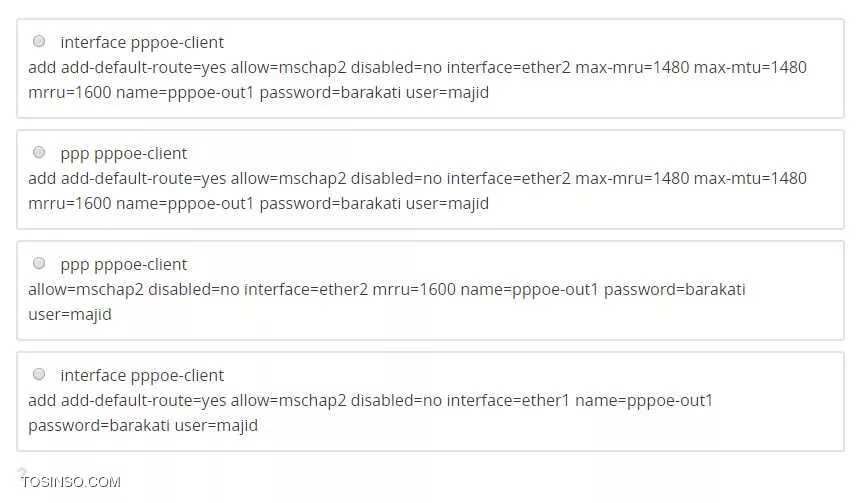
Task: Click the lone user=majid line in the third option
Action: (x=70, y=315)
